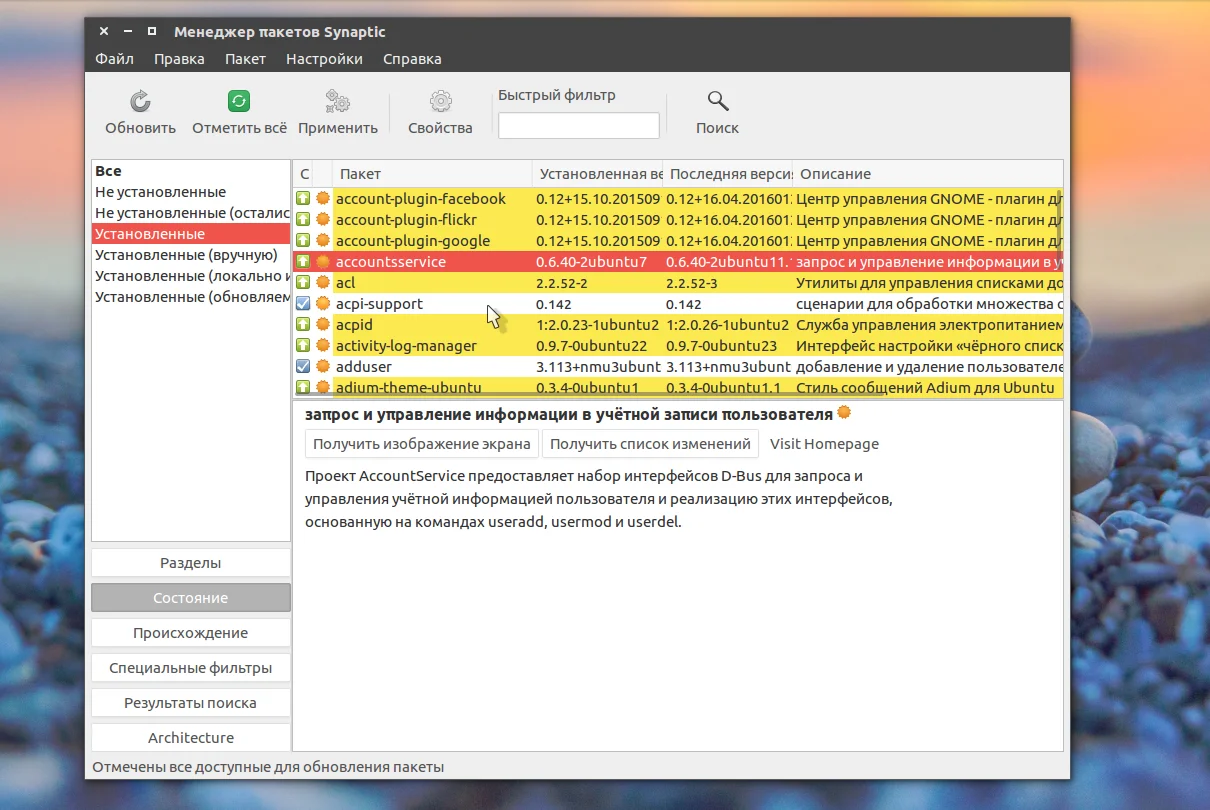This screenshot has height=810, width=1210.
Task: Click the Обновить reload icon
Action: click(x=140, y=101)
